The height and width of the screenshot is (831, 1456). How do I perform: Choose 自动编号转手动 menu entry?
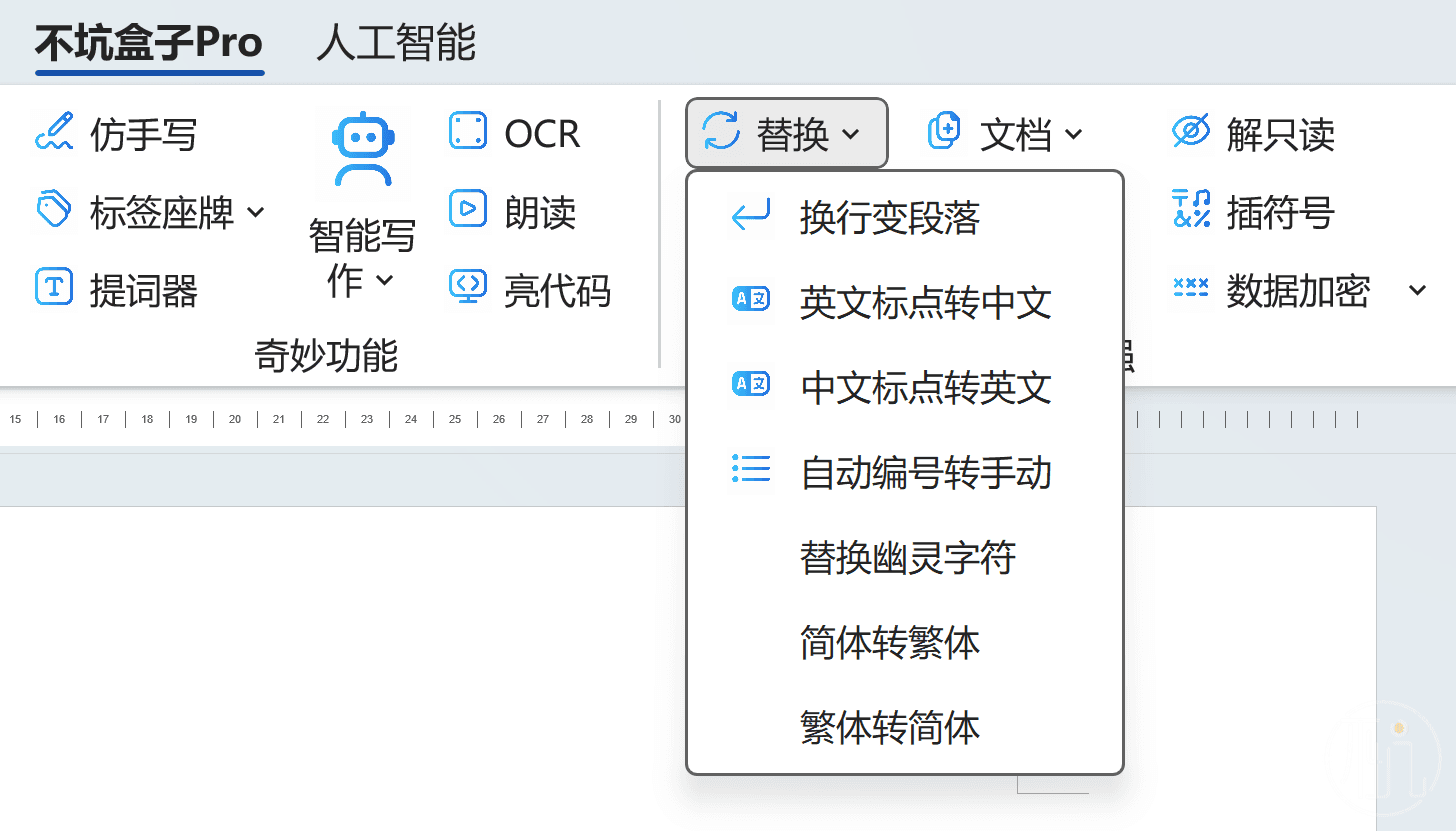pos(905,472)
